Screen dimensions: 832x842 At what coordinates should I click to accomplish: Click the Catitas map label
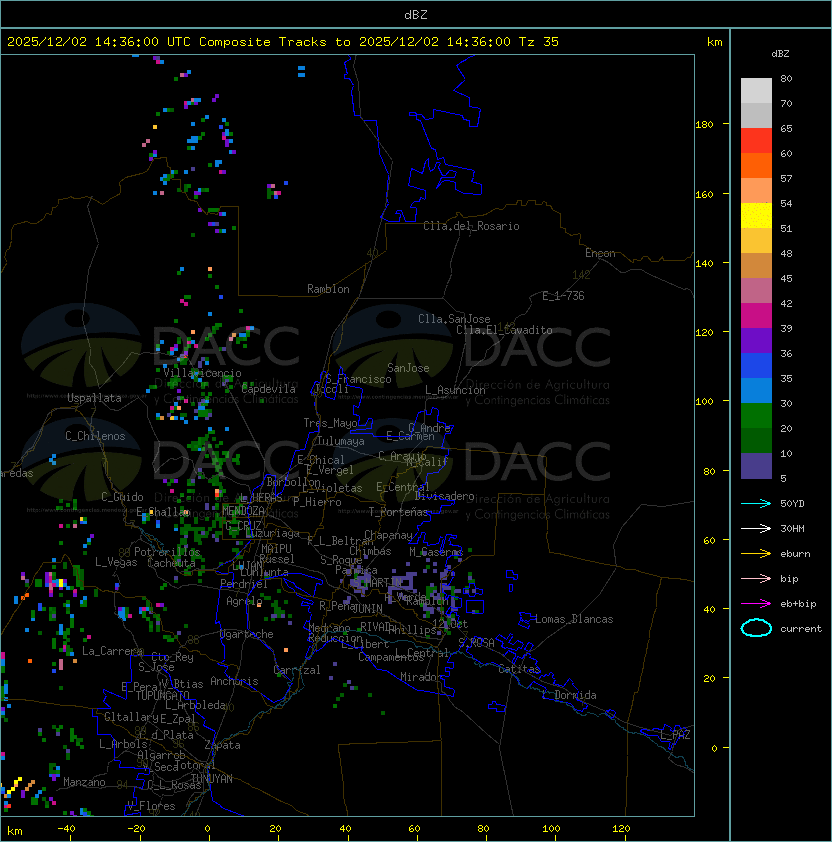point(519,669)
